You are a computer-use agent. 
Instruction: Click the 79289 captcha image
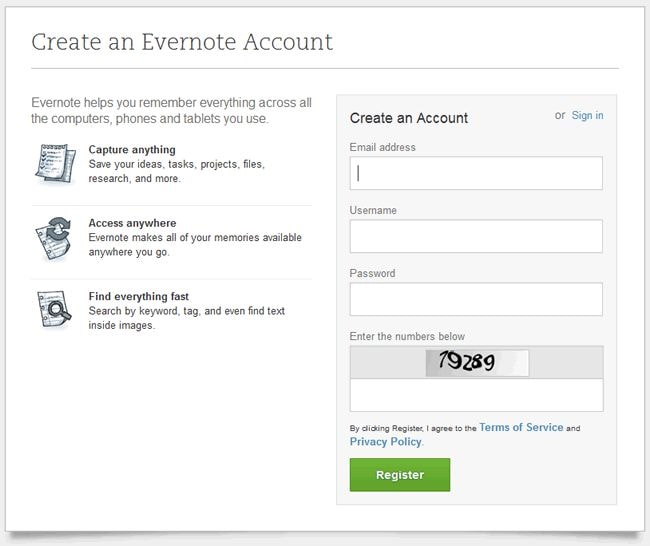click(x=477, y=363)
